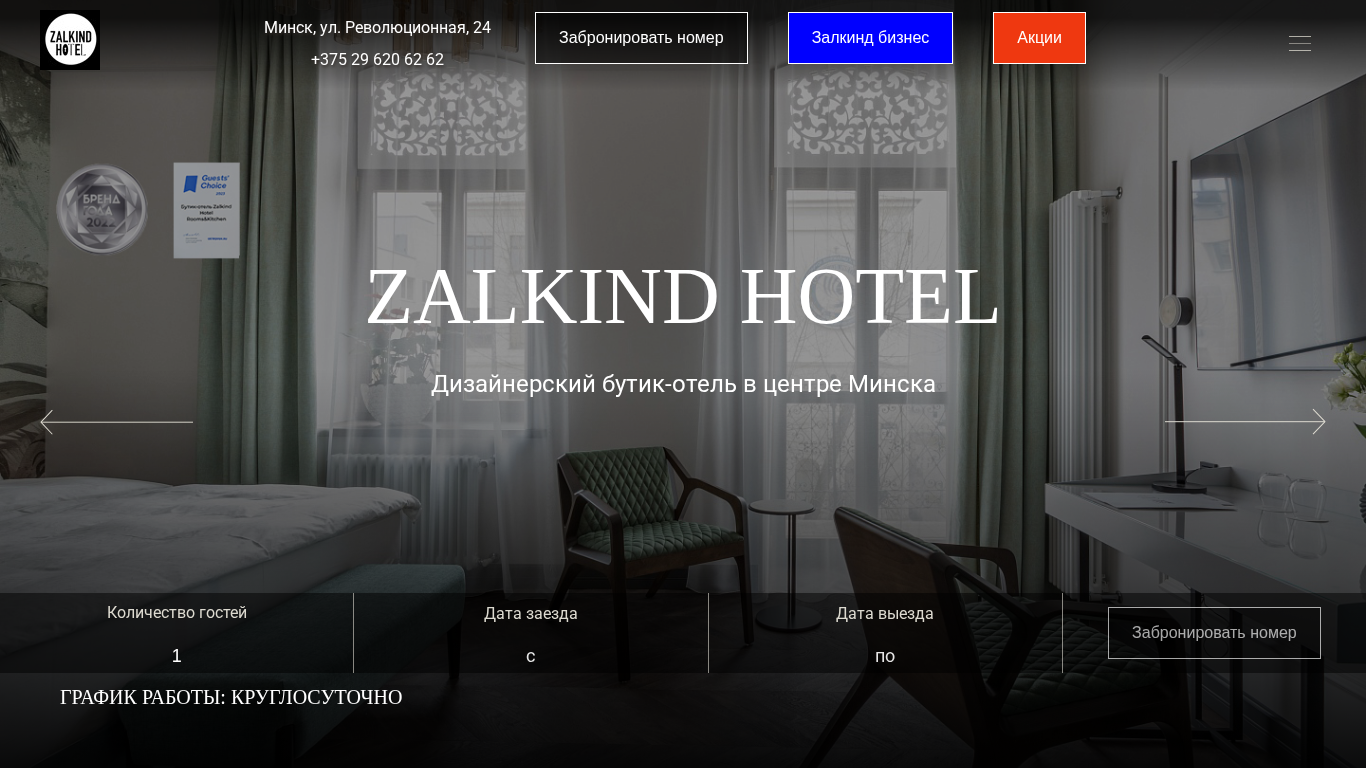Viewport: 1366px width, 768px height.
Task: Click bottom Забронировать номер button in booking bar
Action: tap(1214, 633)
